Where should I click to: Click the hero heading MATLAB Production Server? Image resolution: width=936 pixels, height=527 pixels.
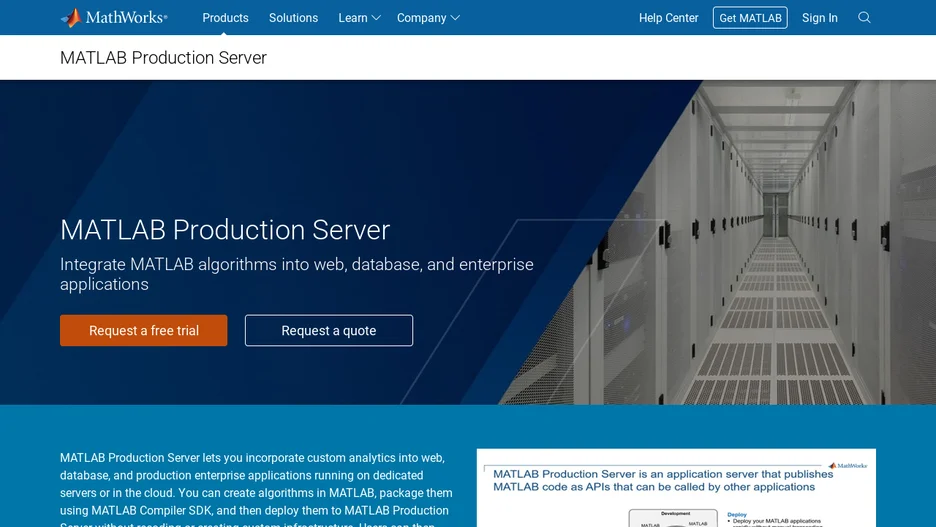pos(225,230)
